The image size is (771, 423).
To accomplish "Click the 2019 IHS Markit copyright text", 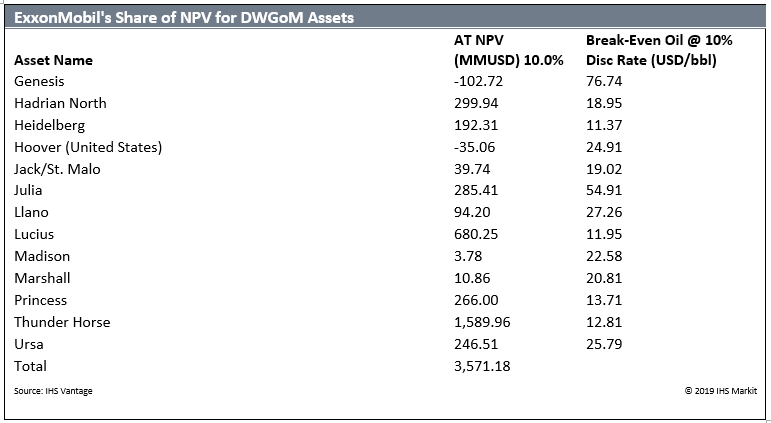I will pyautogui.click(x=721, y=391).
